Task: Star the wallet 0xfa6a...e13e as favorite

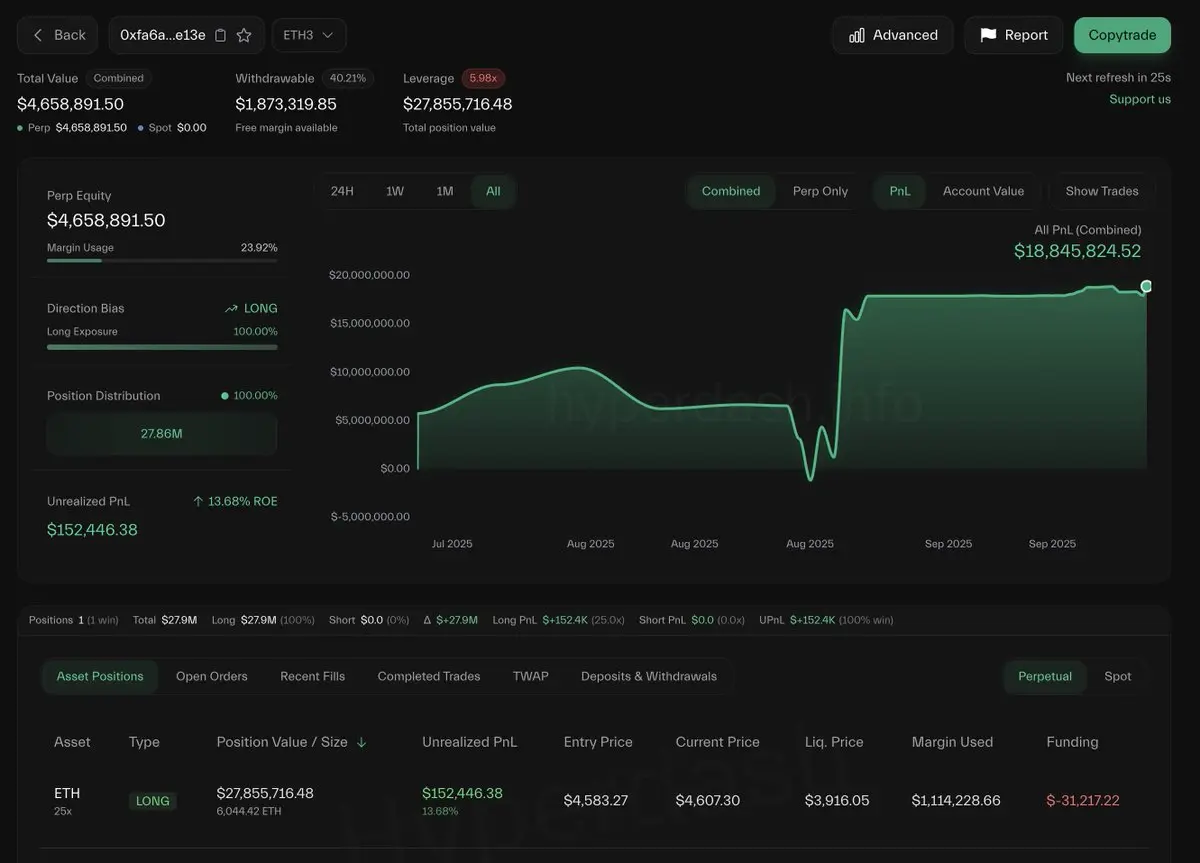Action: tap(244, 35)
